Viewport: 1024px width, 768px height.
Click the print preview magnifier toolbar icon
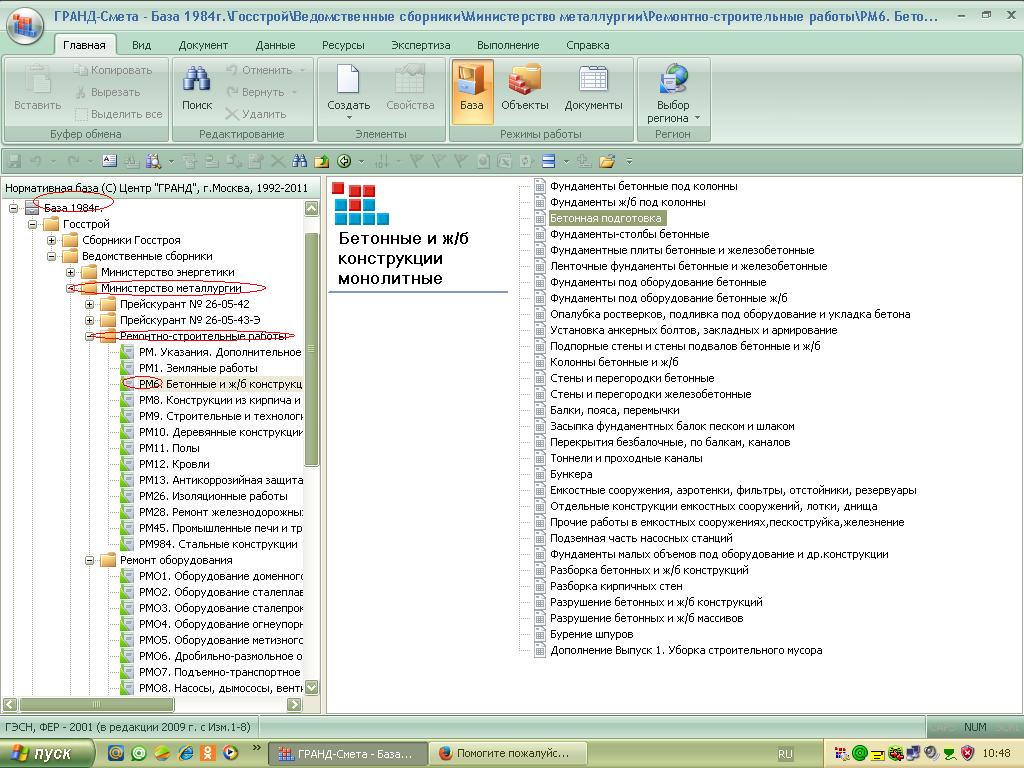tap(153, 161)
